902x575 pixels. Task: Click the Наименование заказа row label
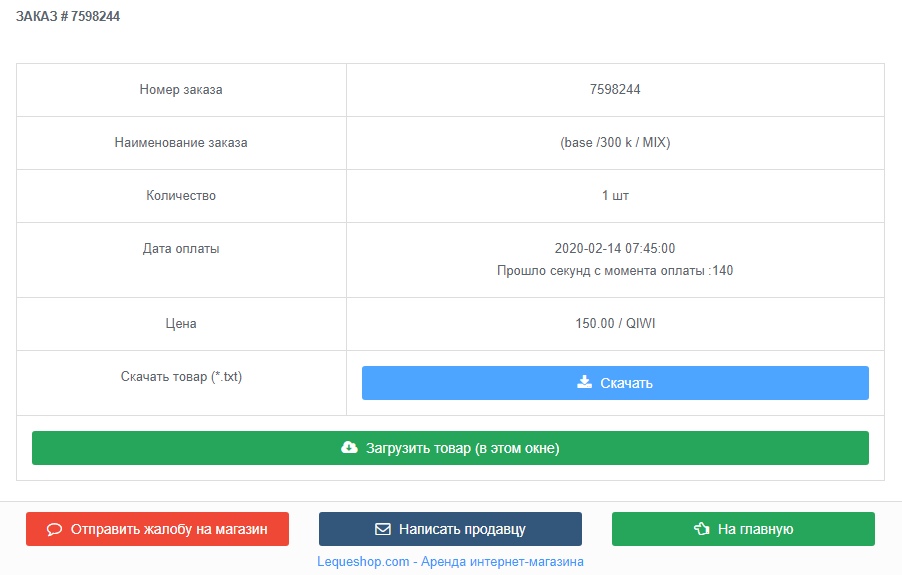click(181, 143)
